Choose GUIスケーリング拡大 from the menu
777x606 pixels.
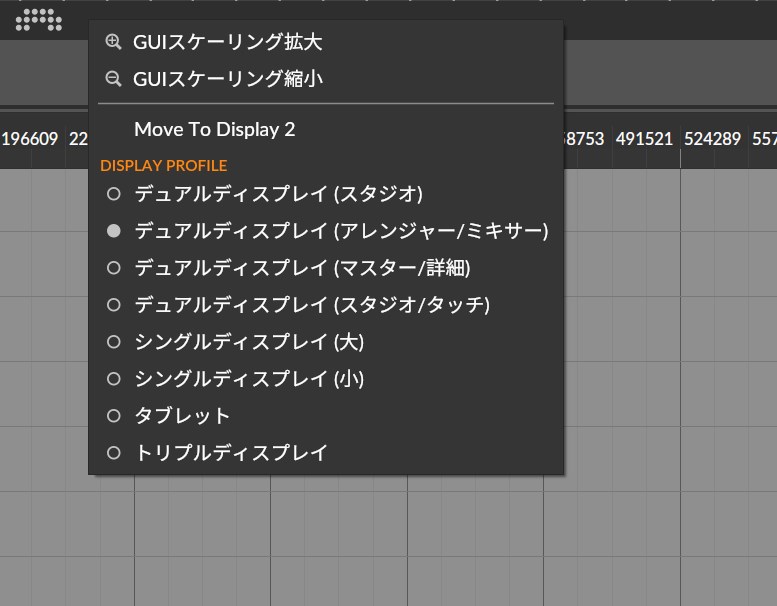(x=227, y=42)
